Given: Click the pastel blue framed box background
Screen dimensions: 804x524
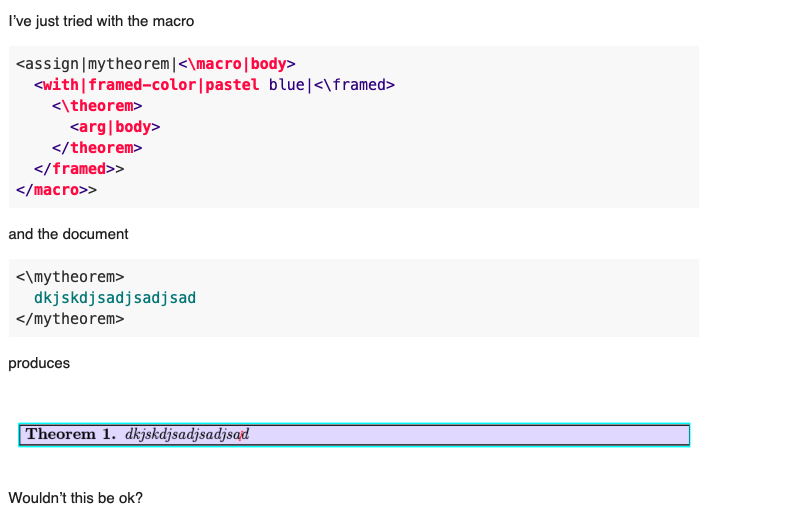Looking at the screenshot, I should pos(461,435).
